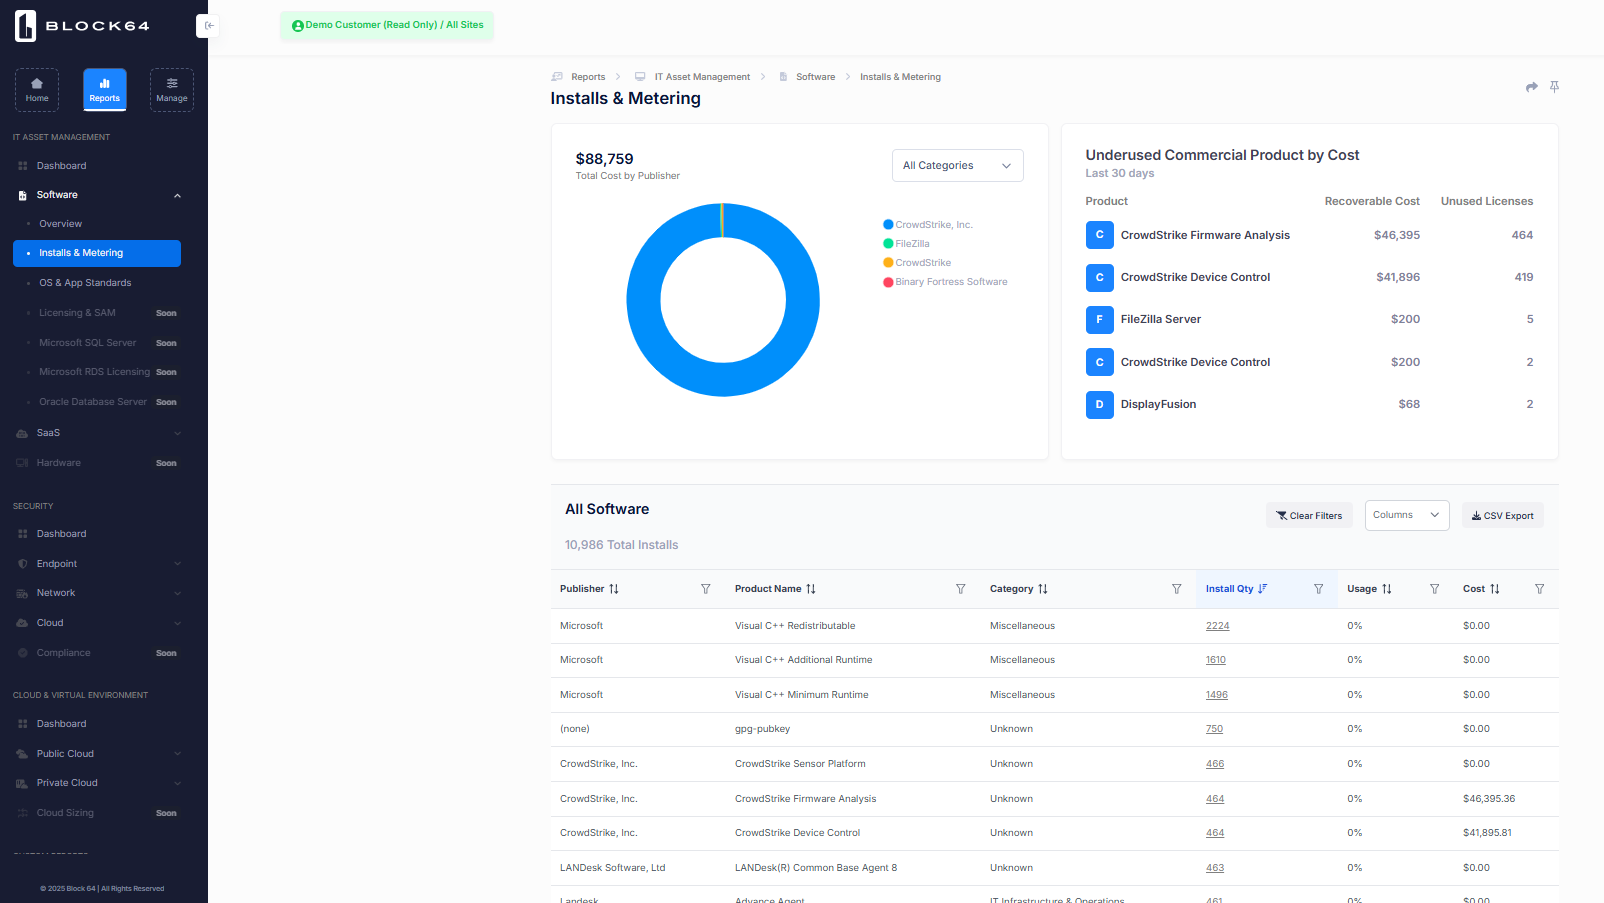This screenshot has height=903, width=1604.
Task: Open install quantity 2224 link
Action: 1217,626
